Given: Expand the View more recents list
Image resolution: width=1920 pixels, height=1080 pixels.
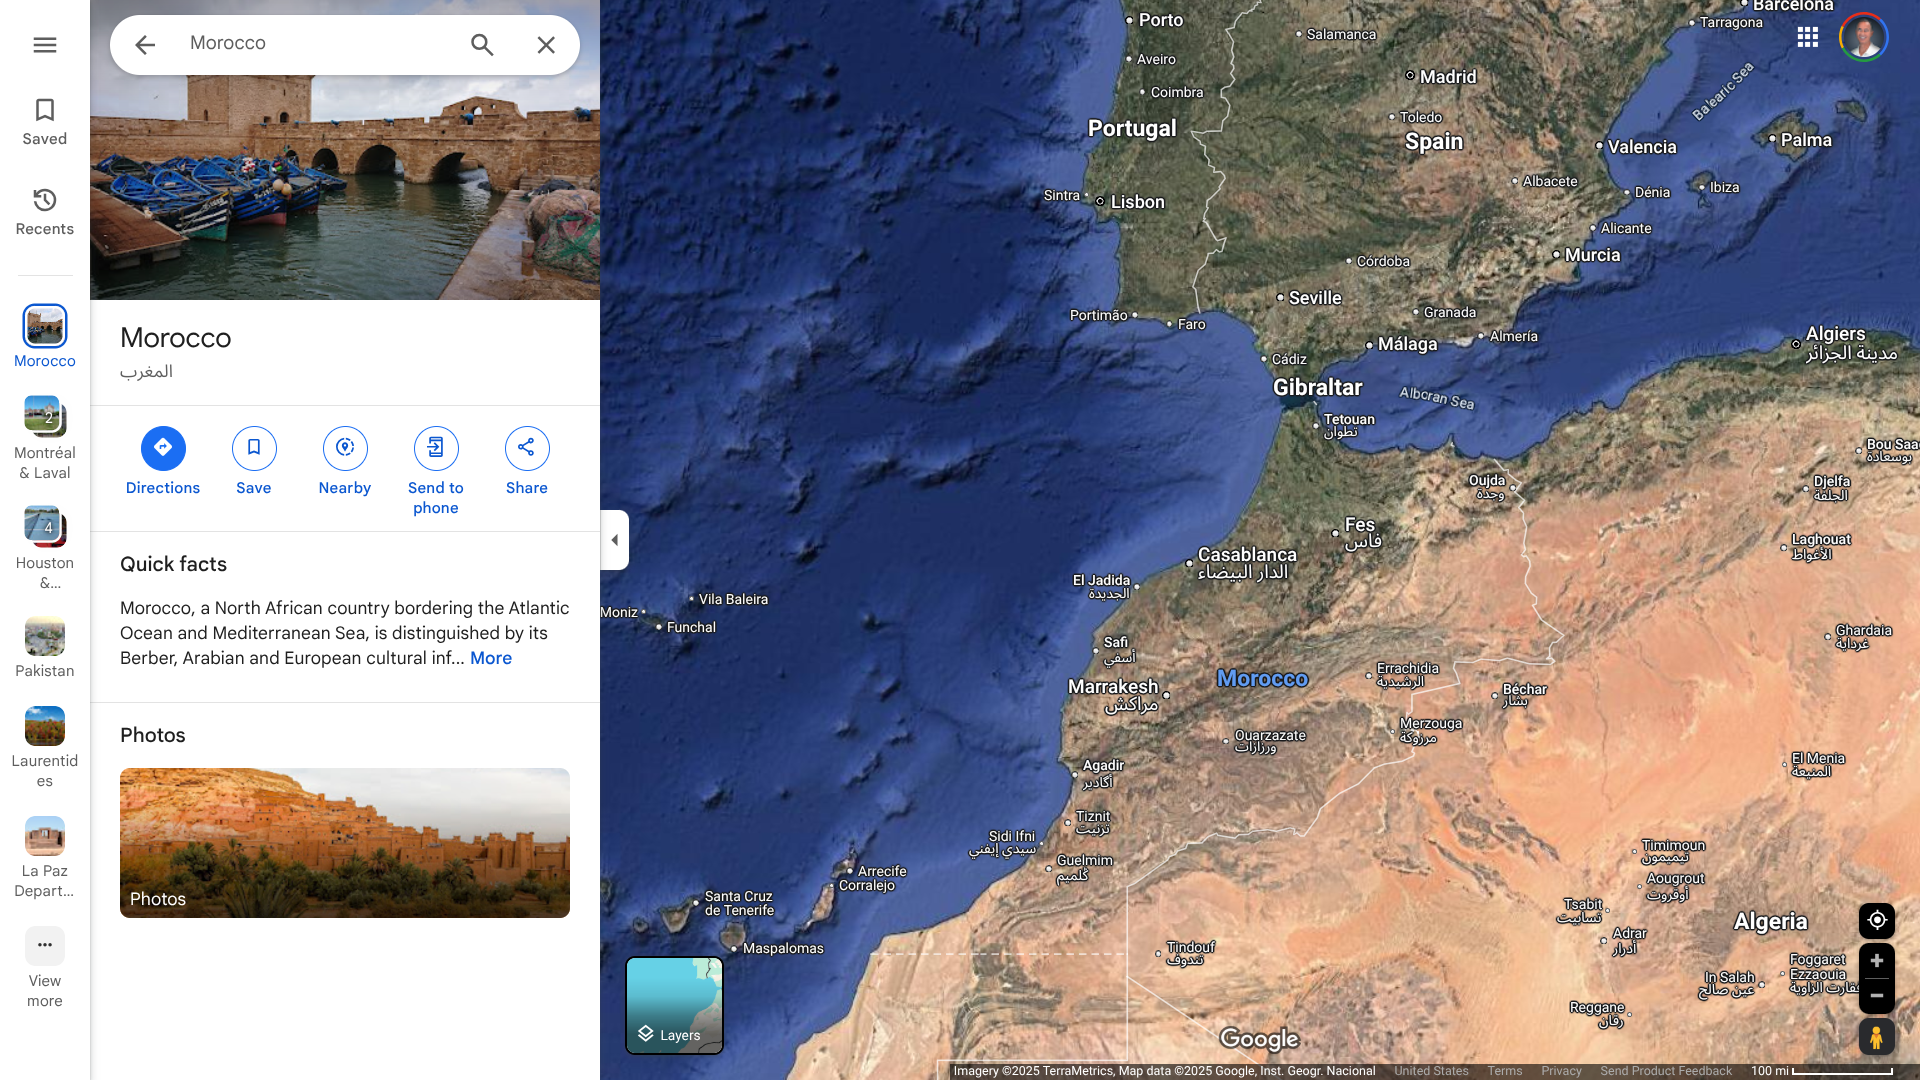Looking at the screenshot, I should point(44,946).
